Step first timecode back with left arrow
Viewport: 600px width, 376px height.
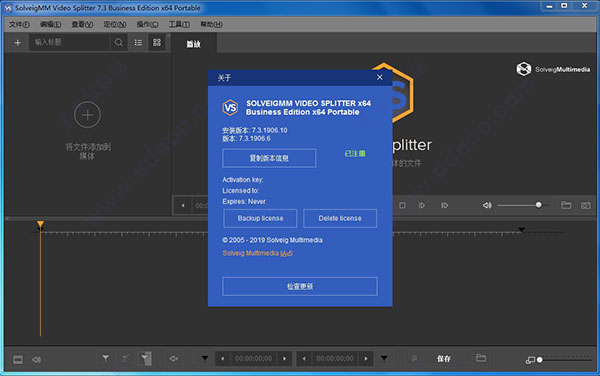pos(223,358)
